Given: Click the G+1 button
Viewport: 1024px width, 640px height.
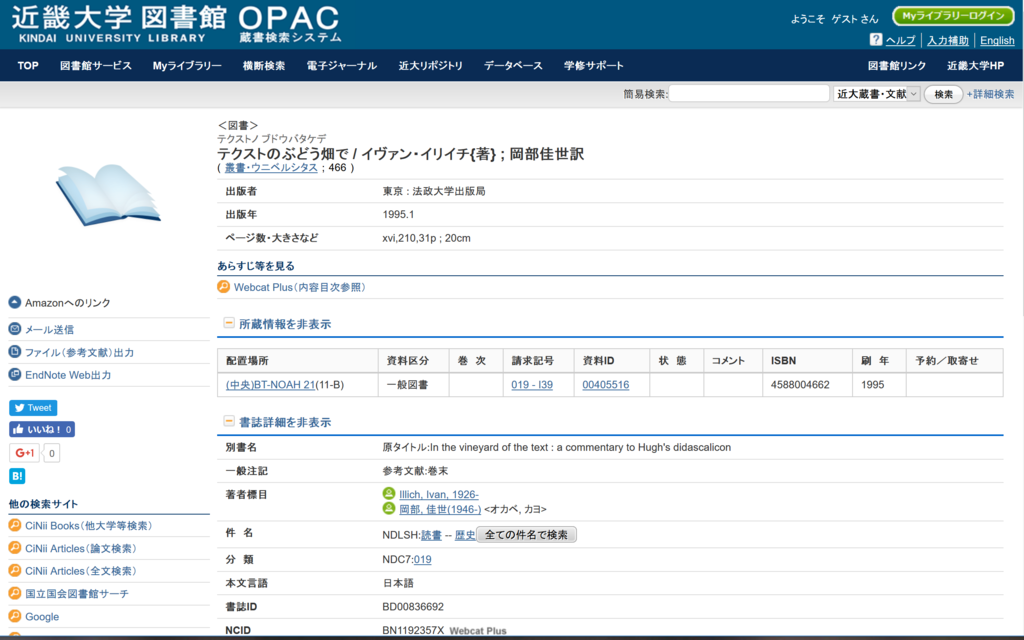Looking at the screenshot, I should pyautogui.click(x=25, y=453).
